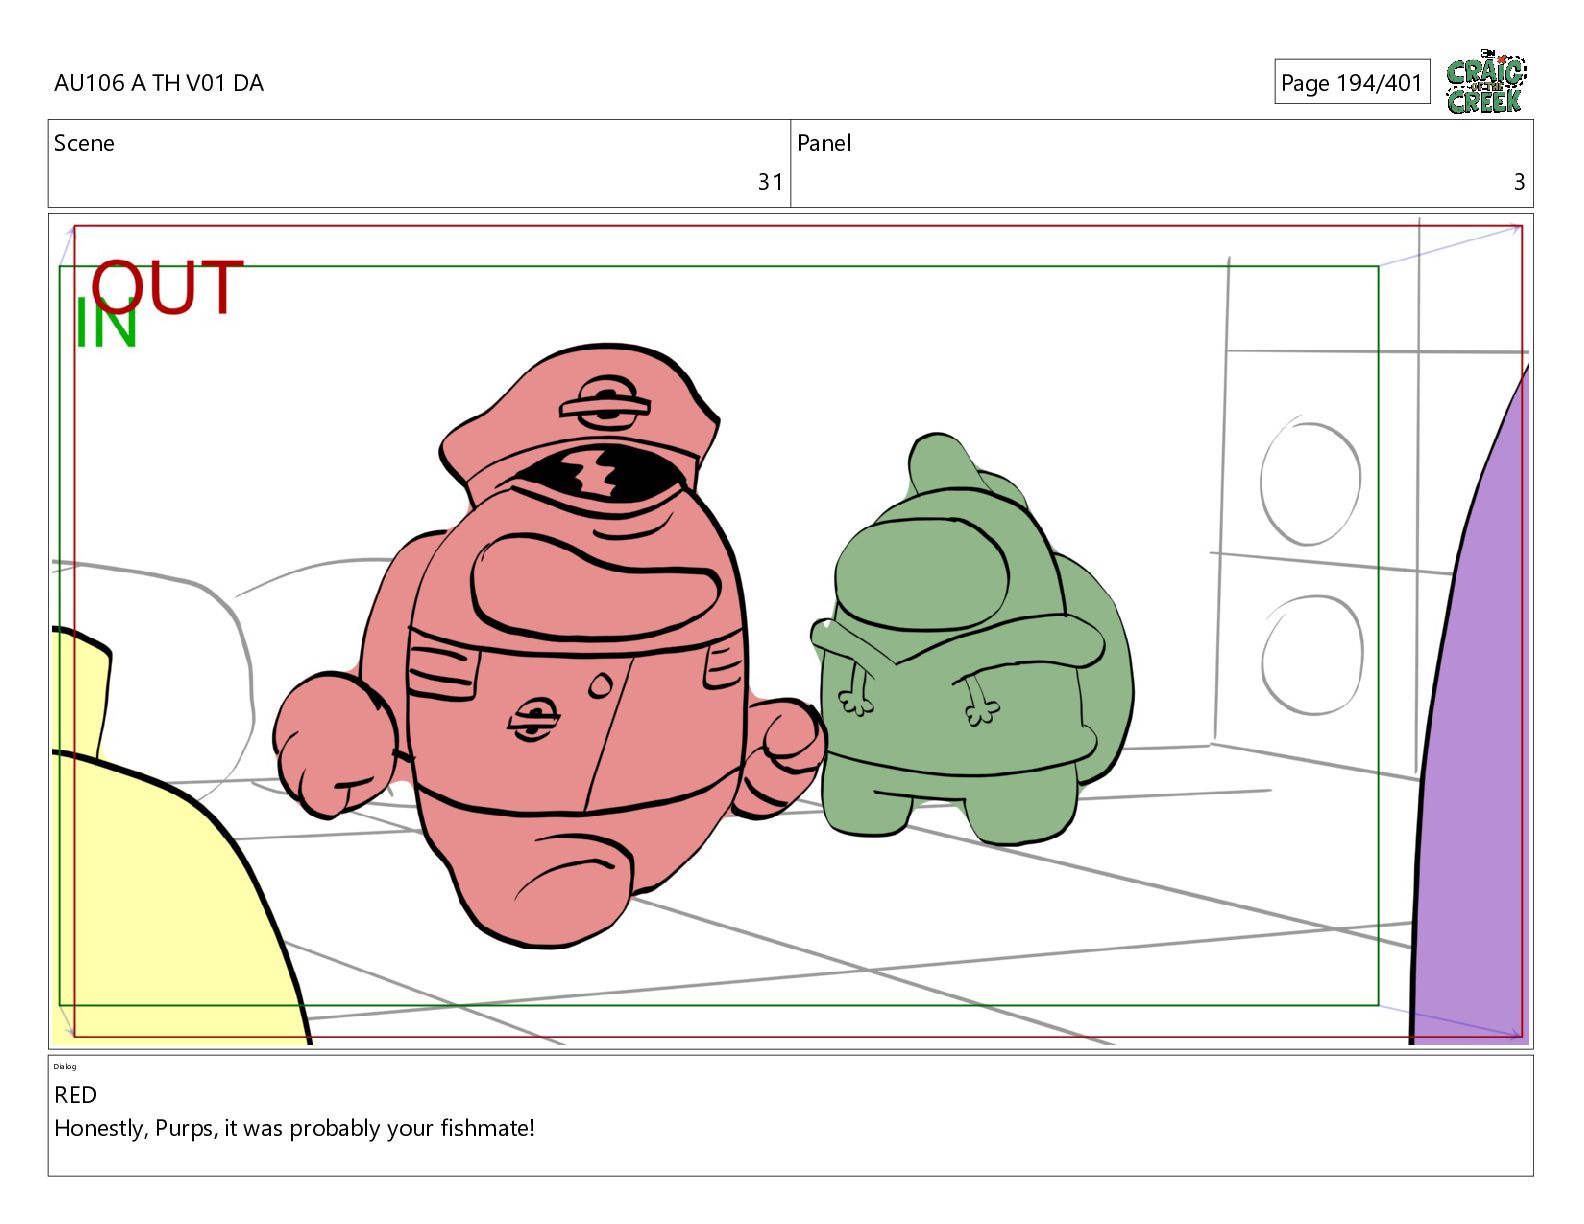Image resolution: width=1584 pixels, height=1224 pixels.
Task: Click the green 'IN' camera label
Action: [106, 324]
